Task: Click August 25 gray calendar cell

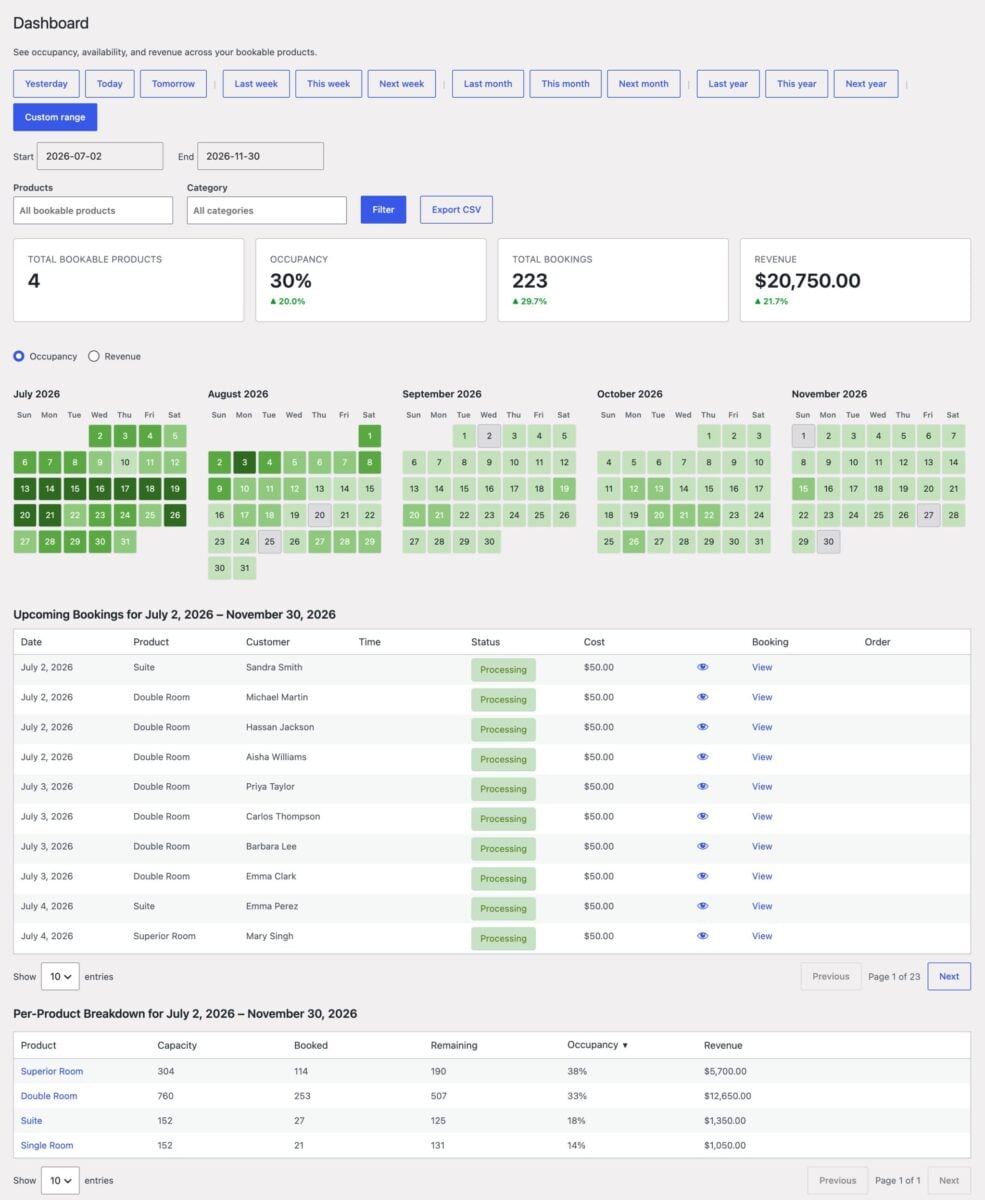Action: (270, 542)
